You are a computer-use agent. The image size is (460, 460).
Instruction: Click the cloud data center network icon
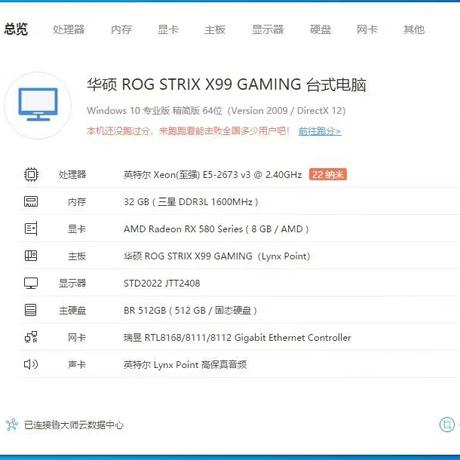pyautogui.click(x=12, y=425)
